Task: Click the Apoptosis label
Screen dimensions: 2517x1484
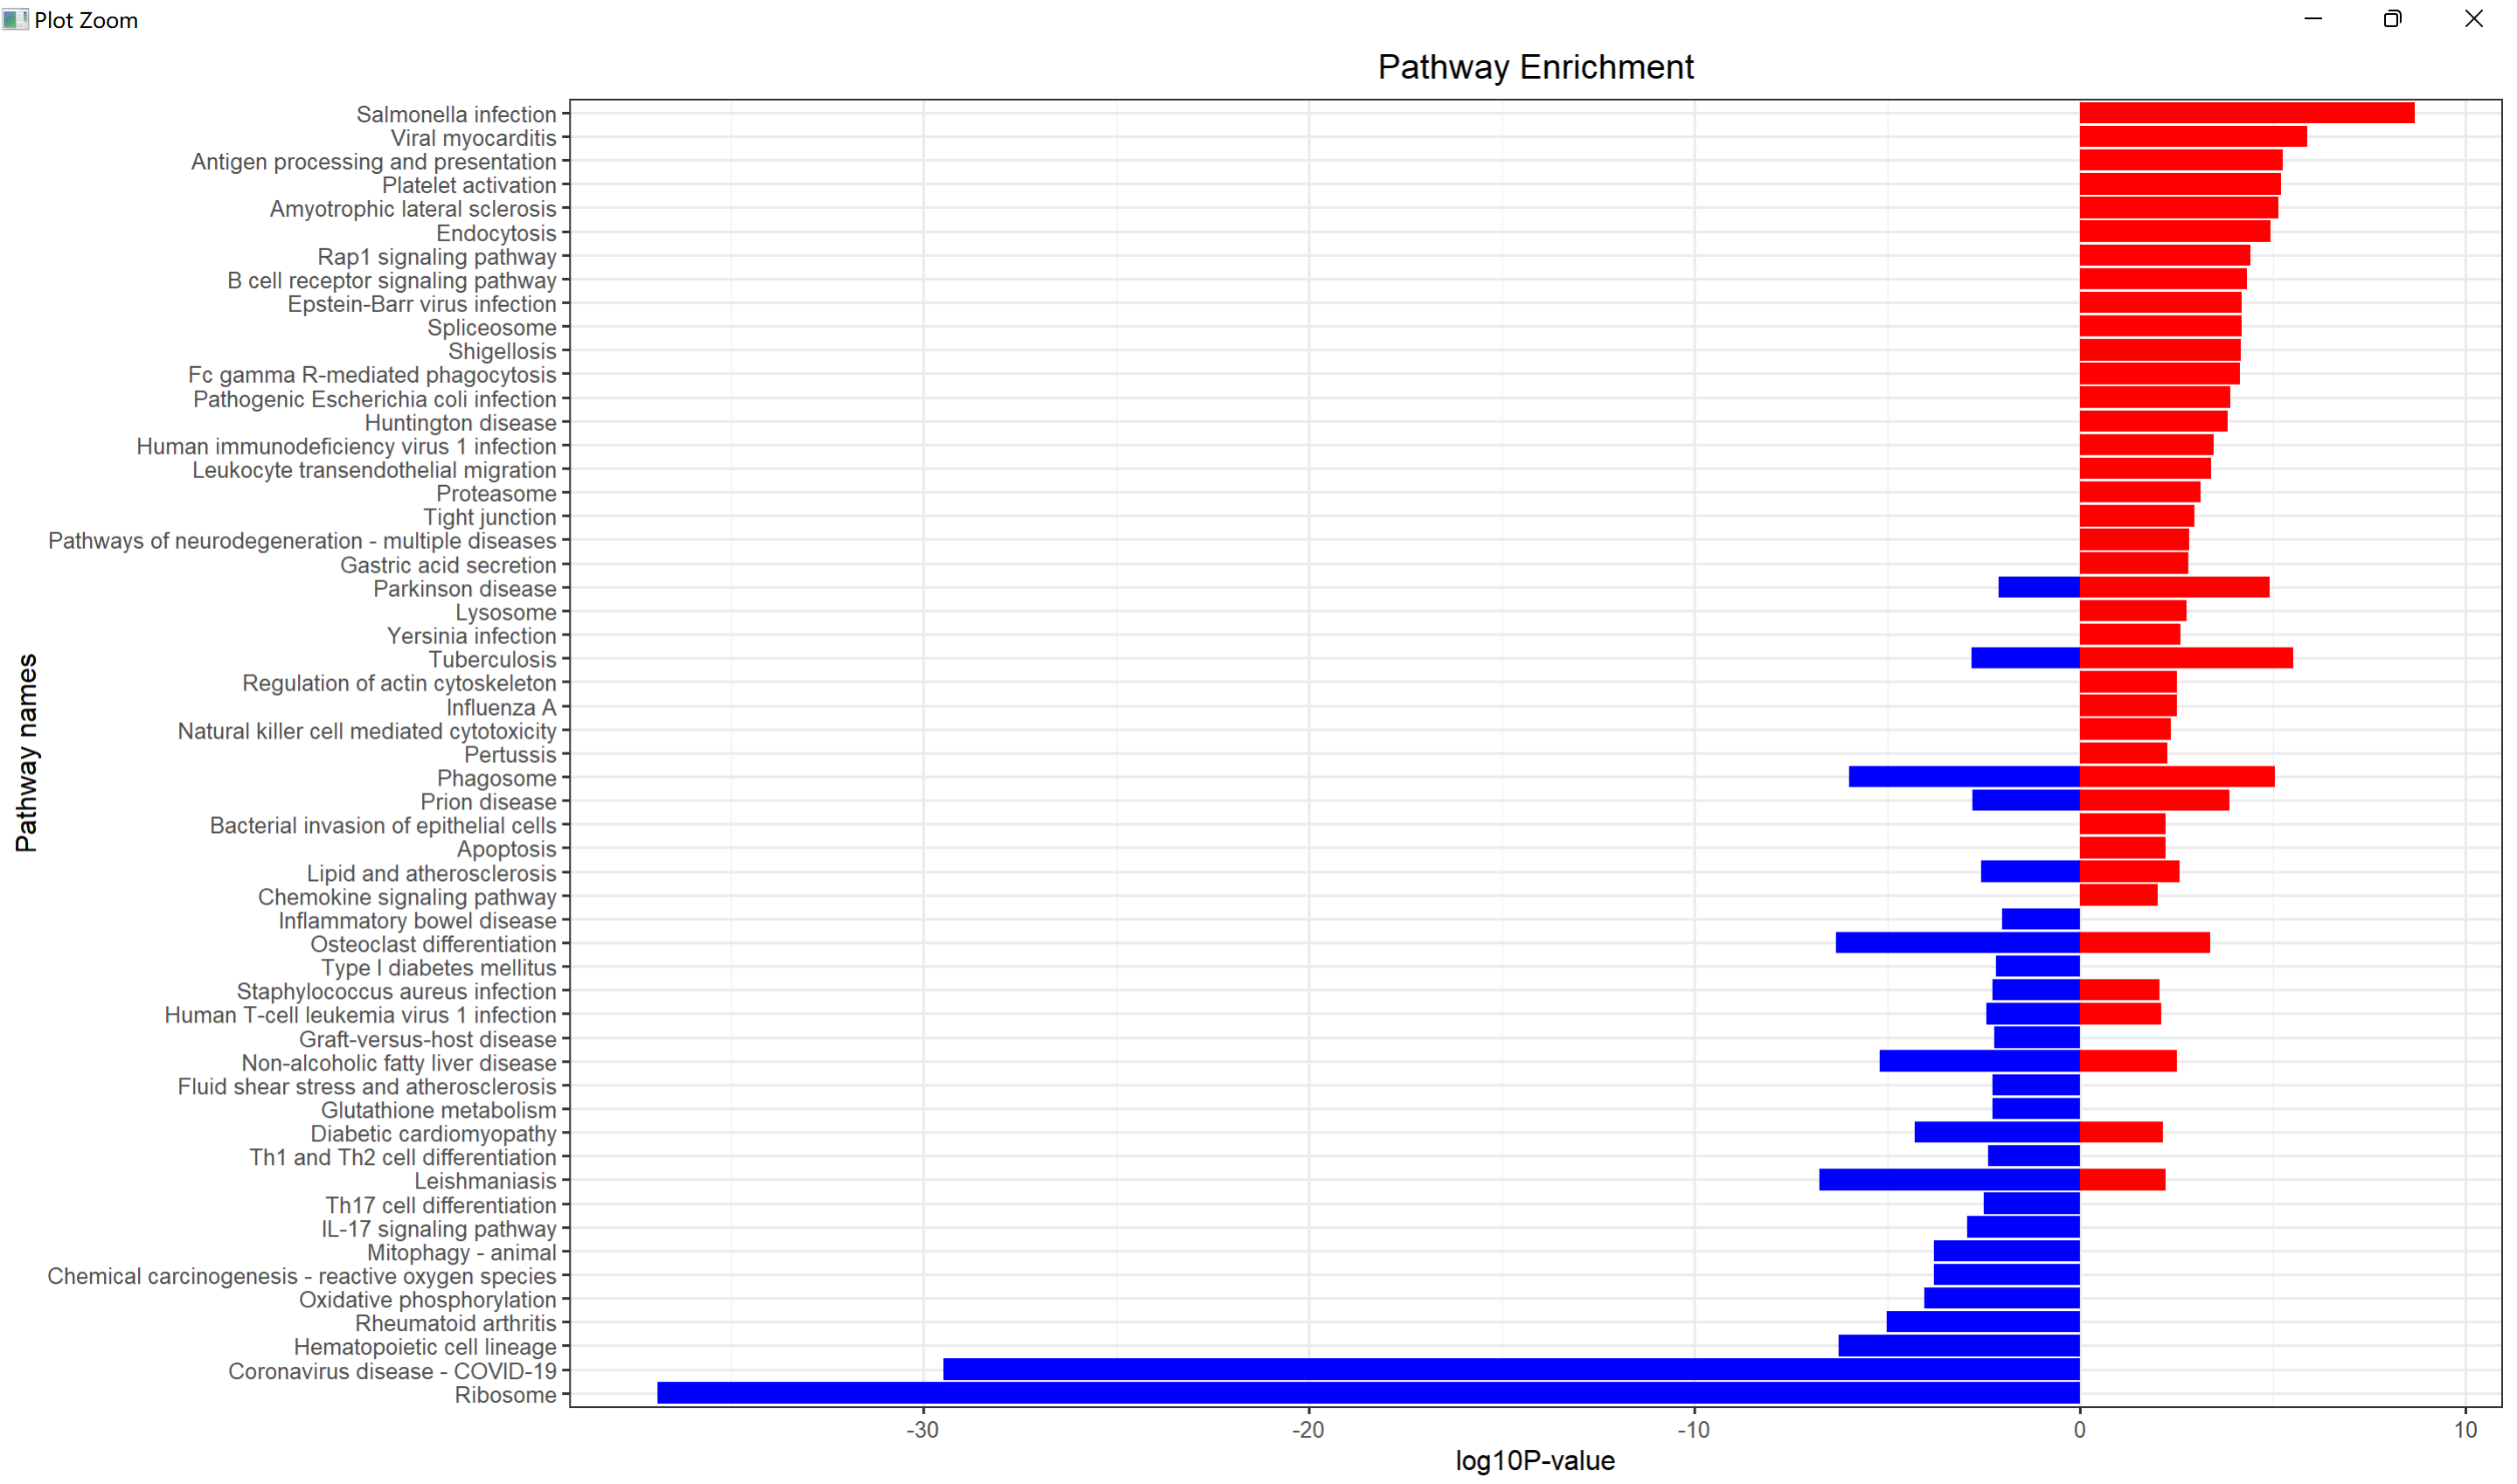Action: point(507,849)
